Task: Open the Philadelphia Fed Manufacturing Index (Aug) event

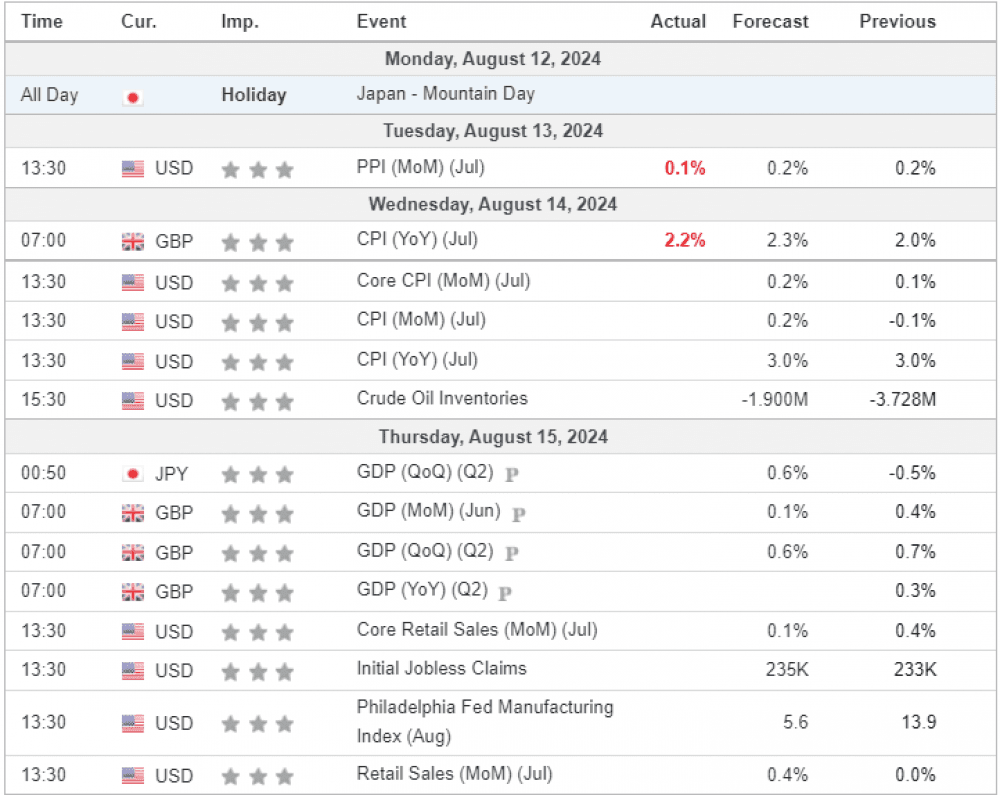Action: click(485, 721)
